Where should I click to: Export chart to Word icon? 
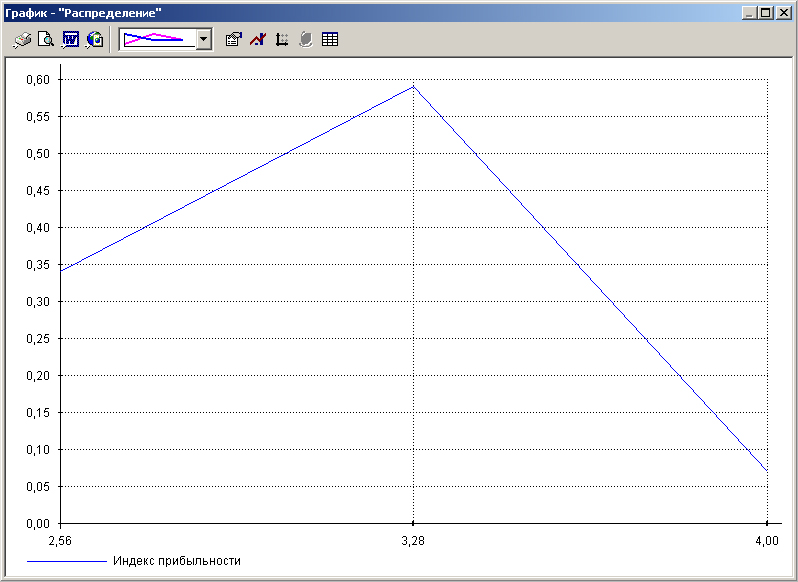pyautogui.click(x=70, y=40)
